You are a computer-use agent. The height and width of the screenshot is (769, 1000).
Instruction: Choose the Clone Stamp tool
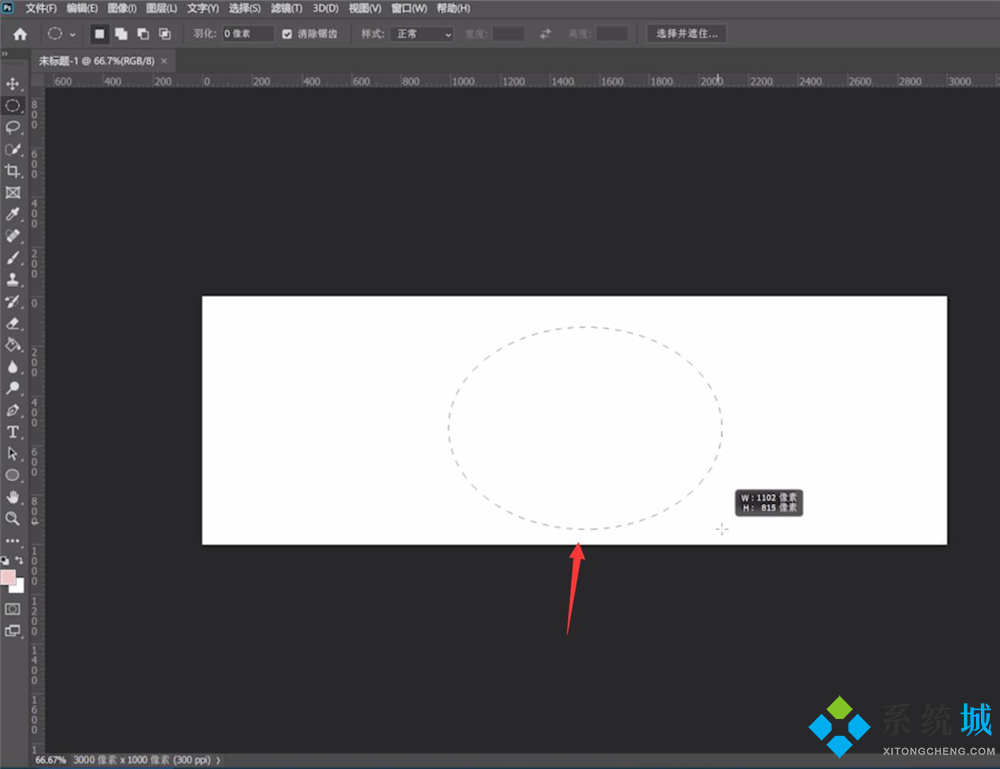13,279
